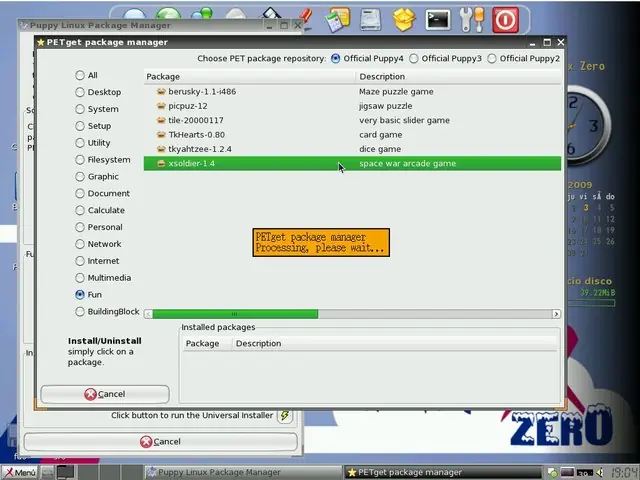The width and height of the screenshot is (640, 480).
Task: Click the red power shutdown dock icon
Action: (x=505, y=20)
